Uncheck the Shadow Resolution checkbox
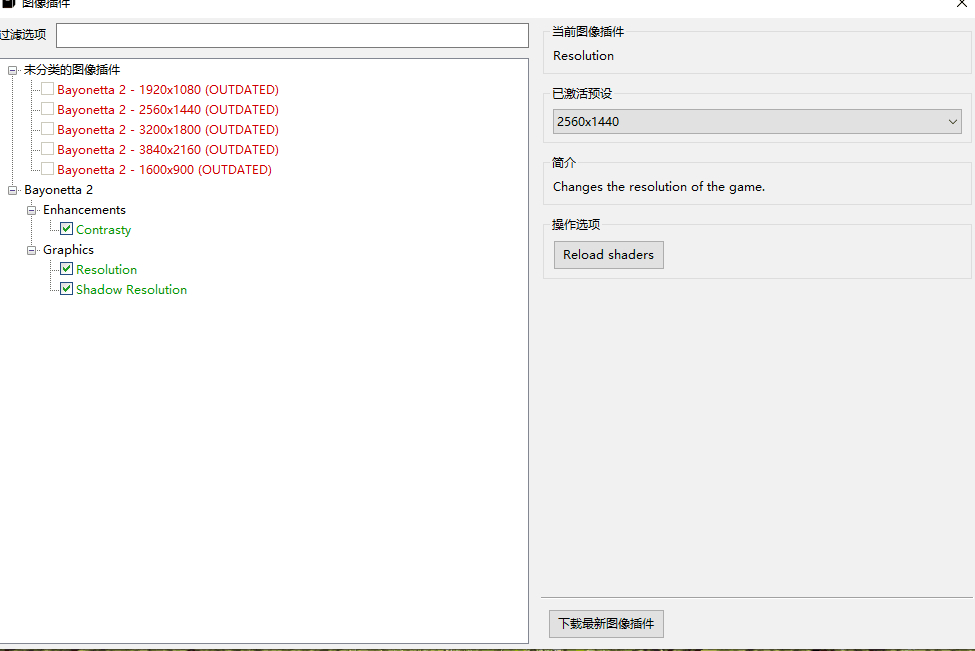Viewport: 975px width, 651px height. point(67,289)
